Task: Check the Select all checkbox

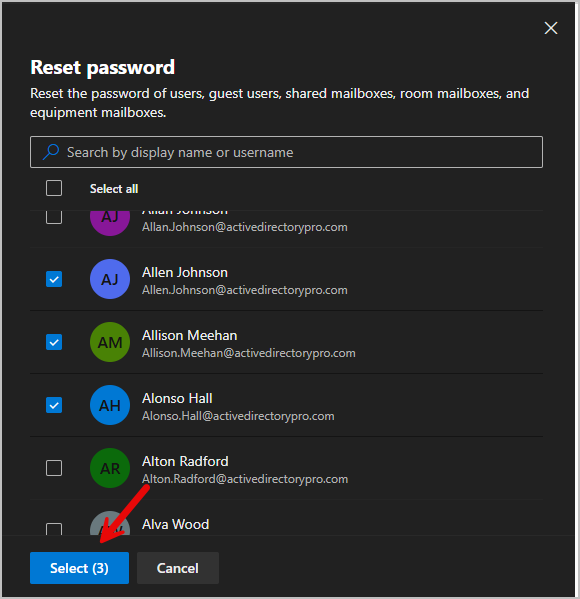Action: click(54, 188)
